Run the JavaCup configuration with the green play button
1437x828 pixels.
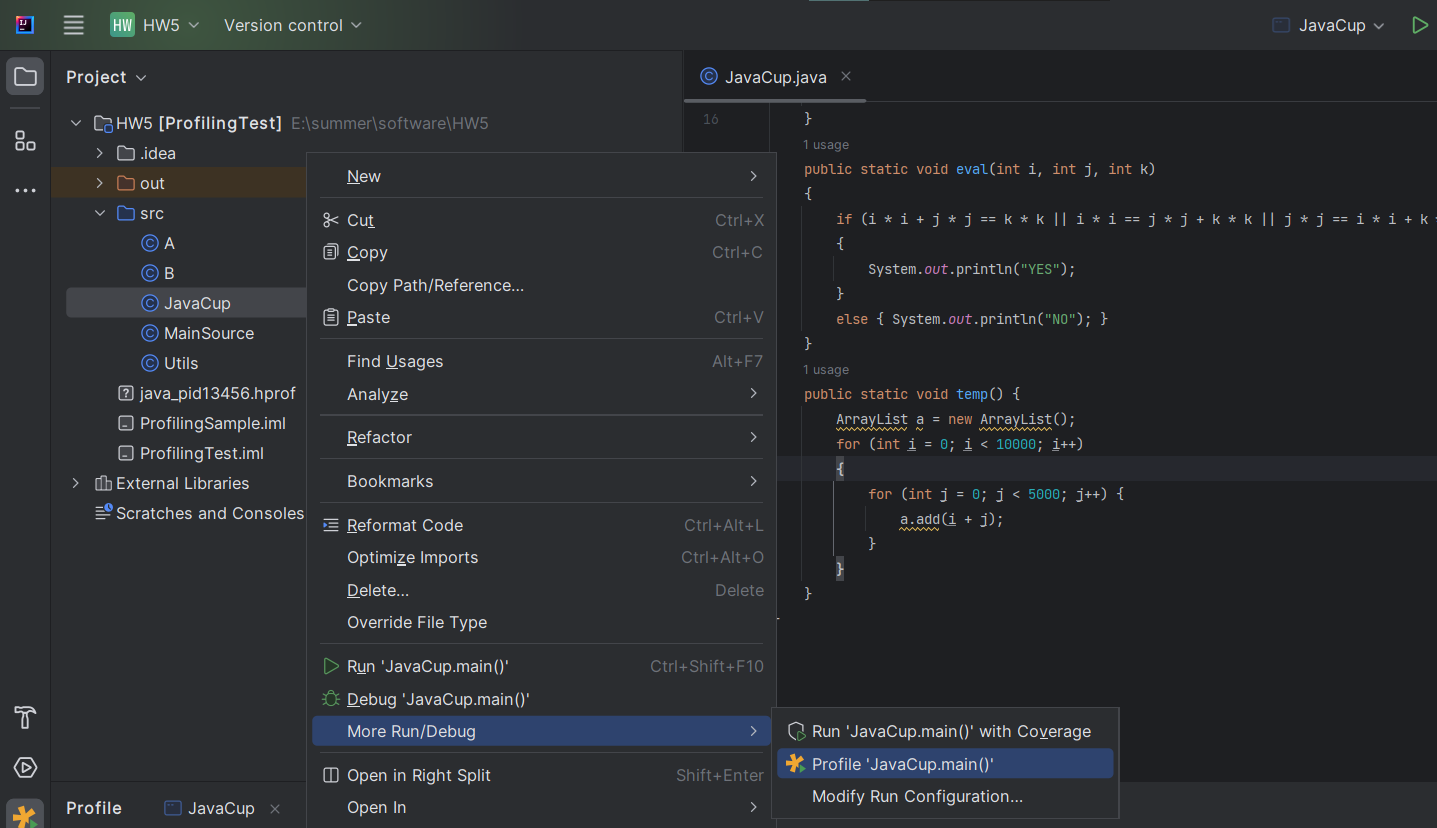(1420, 24)
